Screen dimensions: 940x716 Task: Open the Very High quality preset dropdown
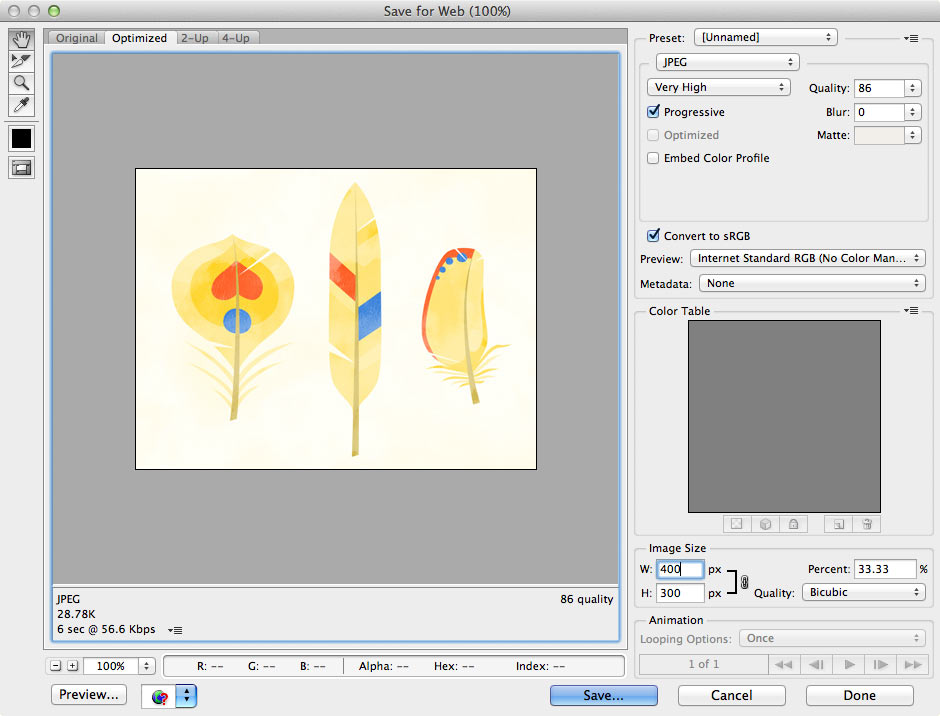pos(719,87)
